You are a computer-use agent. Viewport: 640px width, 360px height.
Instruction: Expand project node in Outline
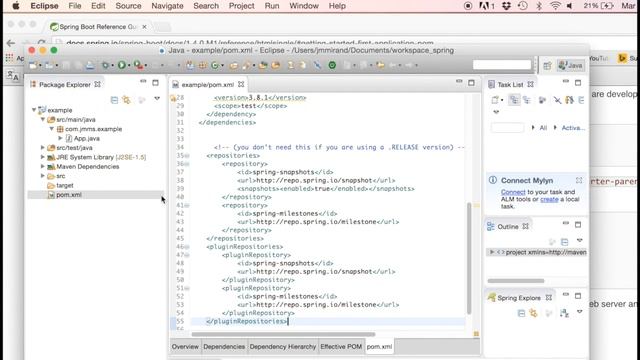(x=492, y=252)
